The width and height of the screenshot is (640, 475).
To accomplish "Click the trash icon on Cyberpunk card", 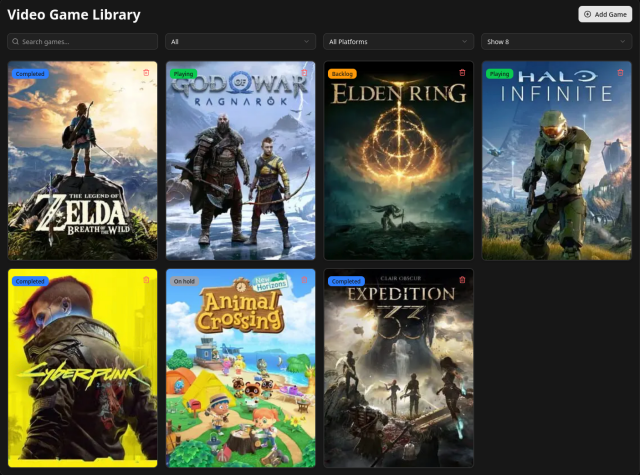I will [146, 280].
